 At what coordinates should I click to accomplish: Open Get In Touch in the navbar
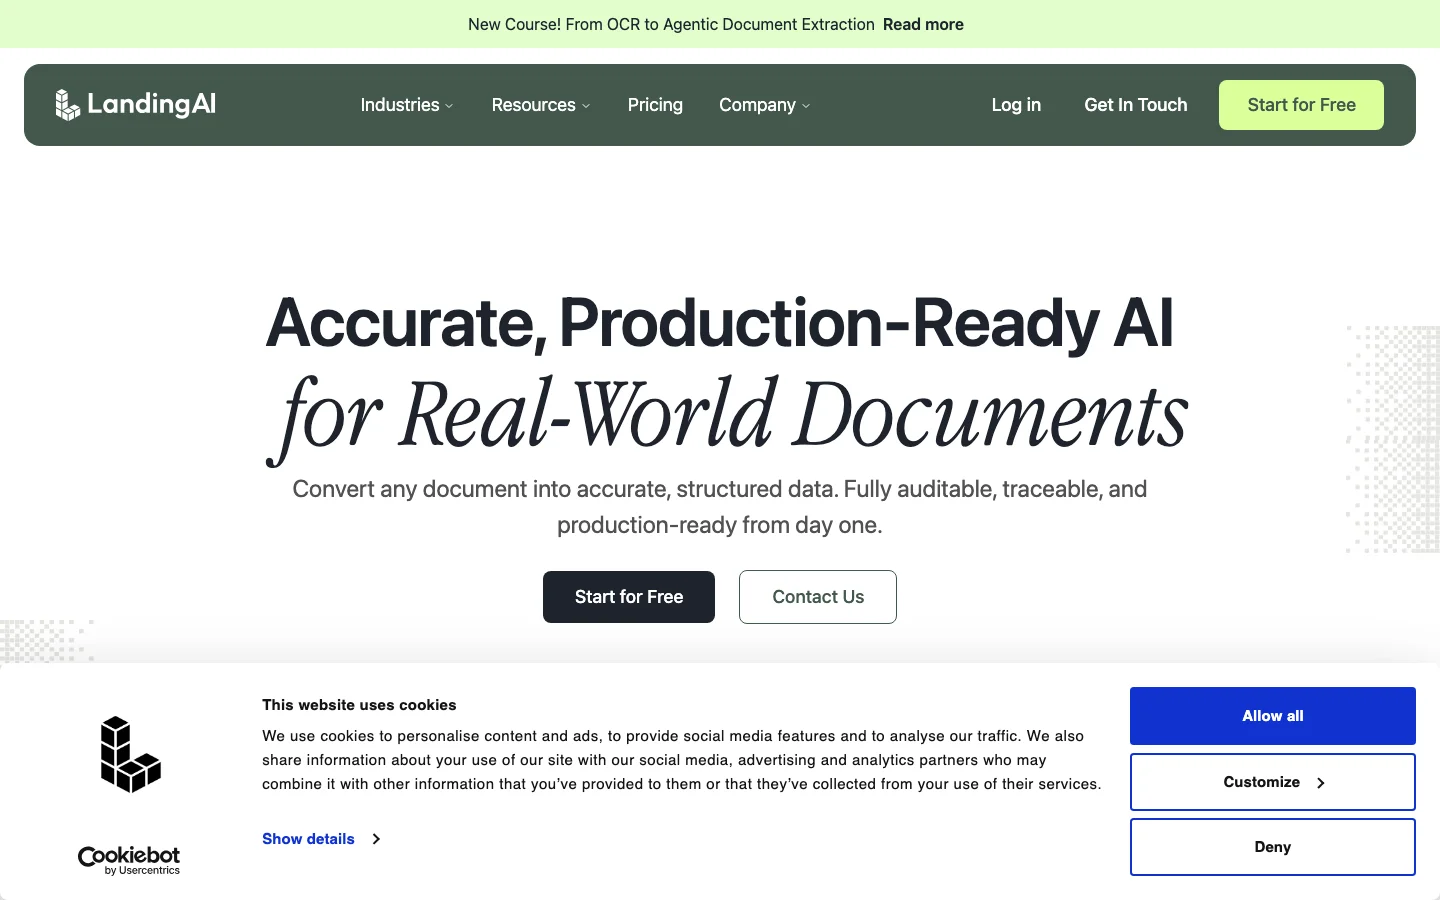point(1136,105)
